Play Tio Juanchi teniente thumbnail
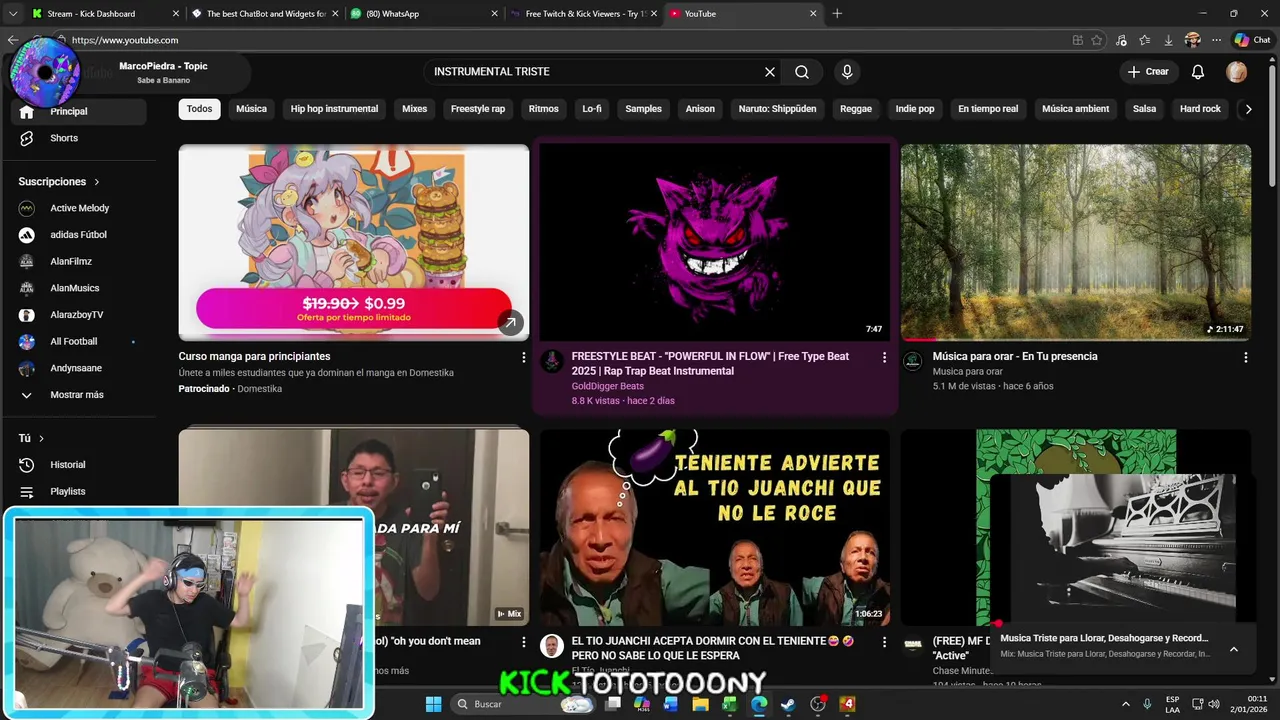The image size is (1280, 720). pyautogui.click(x=714, y=527)
